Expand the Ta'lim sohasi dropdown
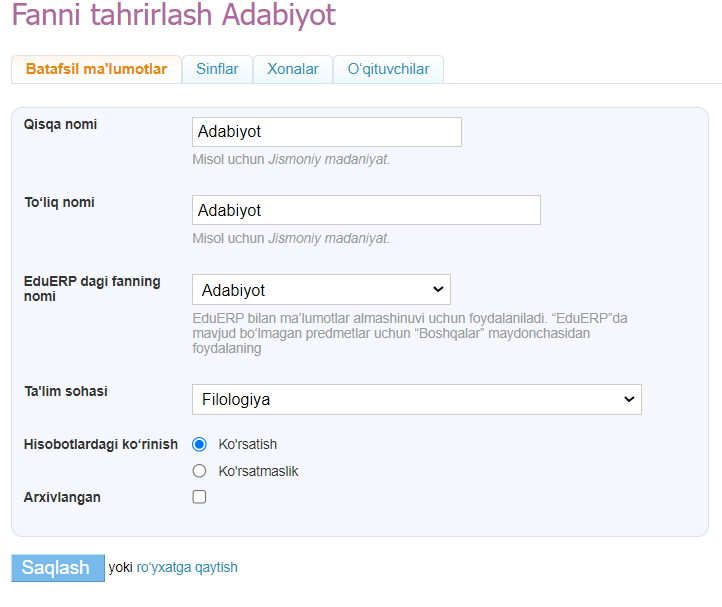The width and height of the screenshot is (722, 607). [415, 399]
